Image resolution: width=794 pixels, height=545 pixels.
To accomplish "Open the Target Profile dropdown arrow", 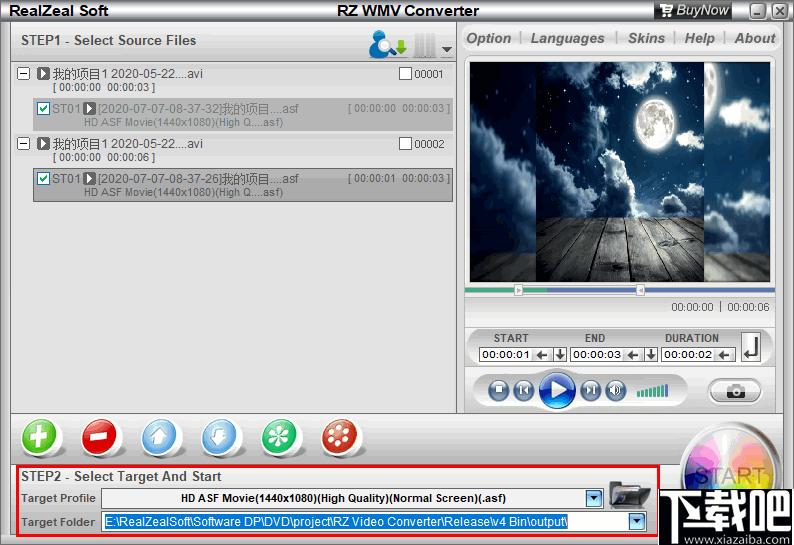I will pos(594,498).
